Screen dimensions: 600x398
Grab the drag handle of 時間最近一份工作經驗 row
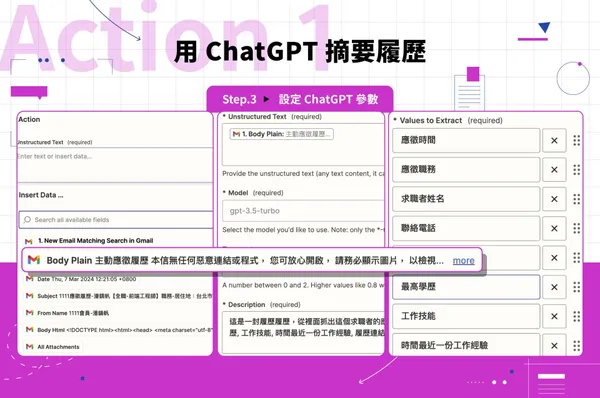[577, 346]
